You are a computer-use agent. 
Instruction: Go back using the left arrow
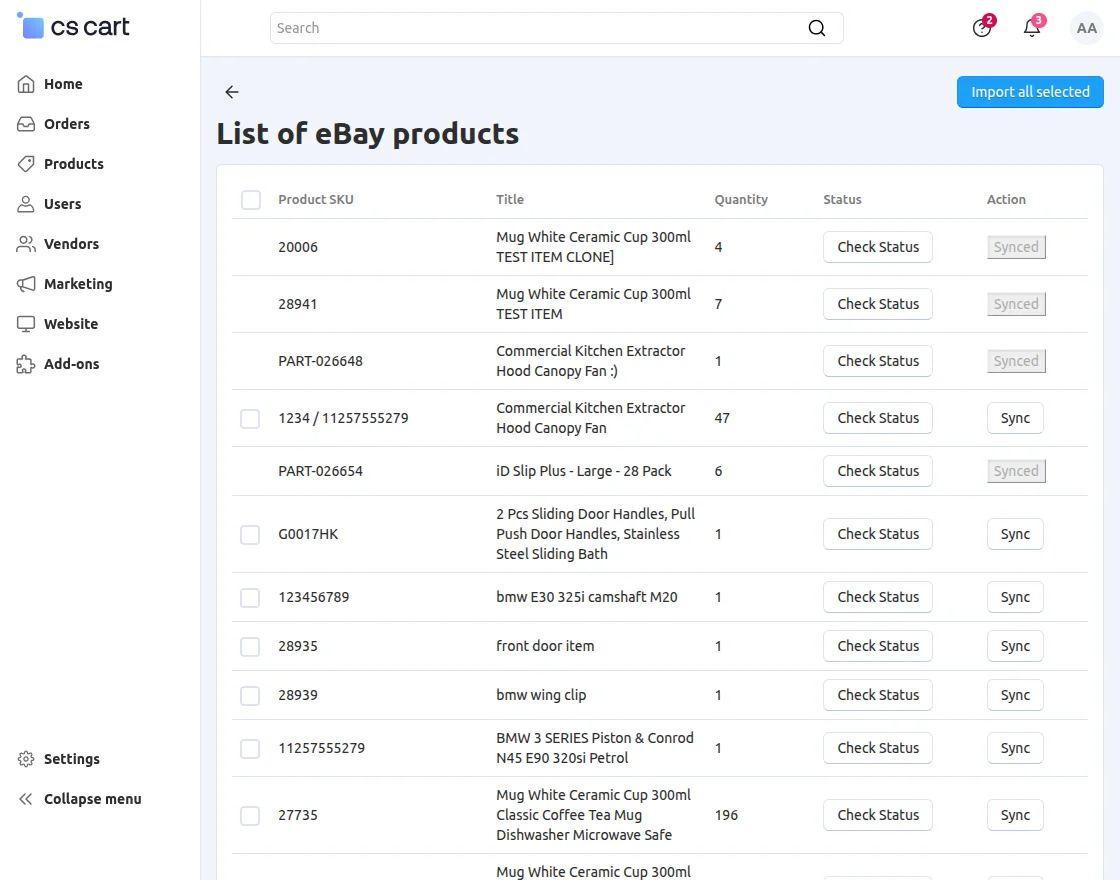click(x=231, y=92)
